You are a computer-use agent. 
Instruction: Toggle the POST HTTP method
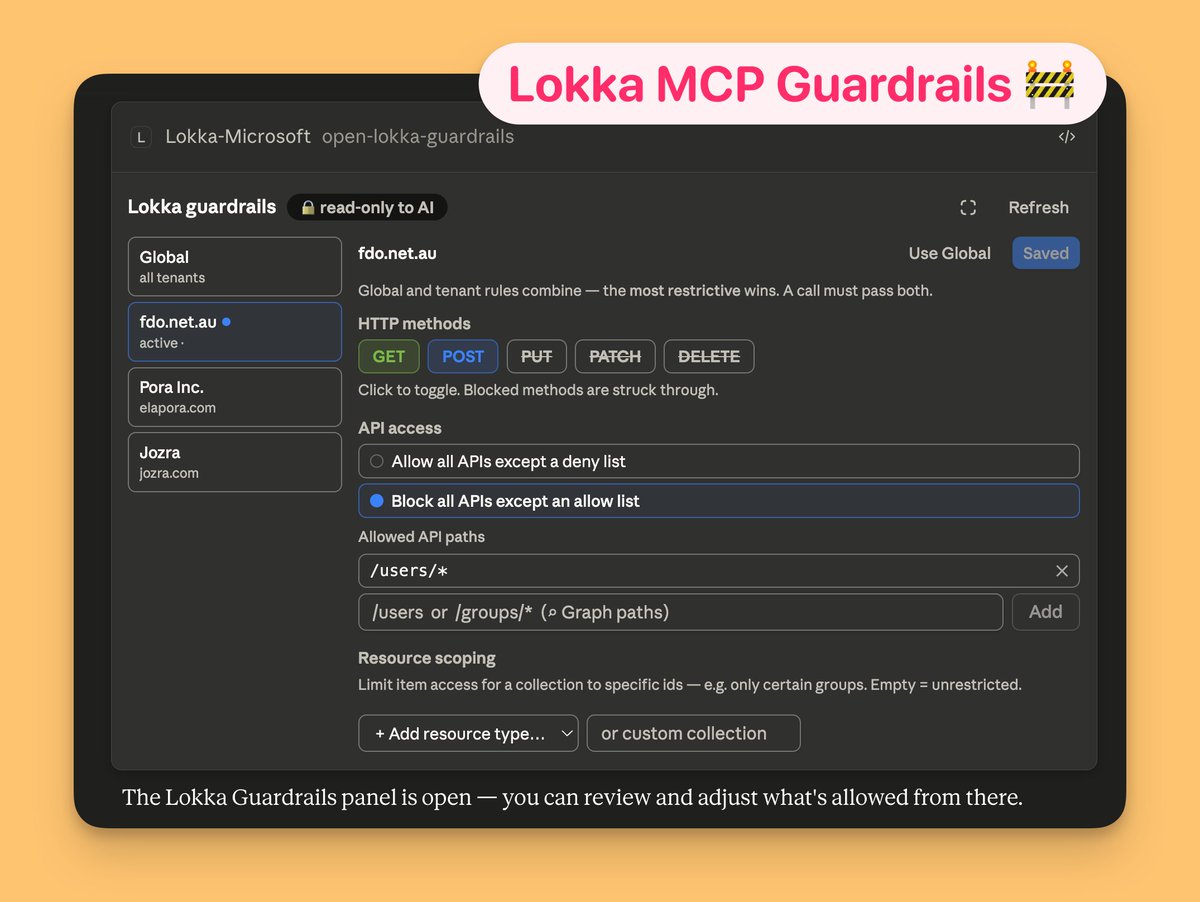click(x=463, y=357)
